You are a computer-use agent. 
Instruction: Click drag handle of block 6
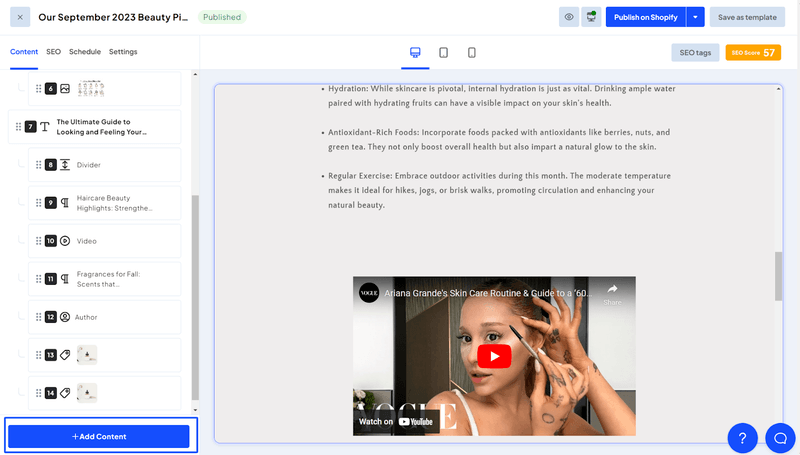38,89
